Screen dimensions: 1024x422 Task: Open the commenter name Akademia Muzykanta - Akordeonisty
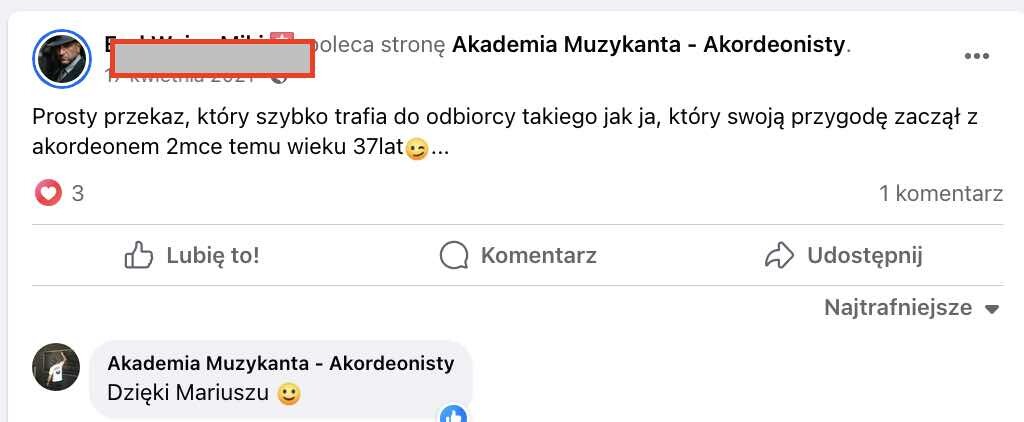281,364
